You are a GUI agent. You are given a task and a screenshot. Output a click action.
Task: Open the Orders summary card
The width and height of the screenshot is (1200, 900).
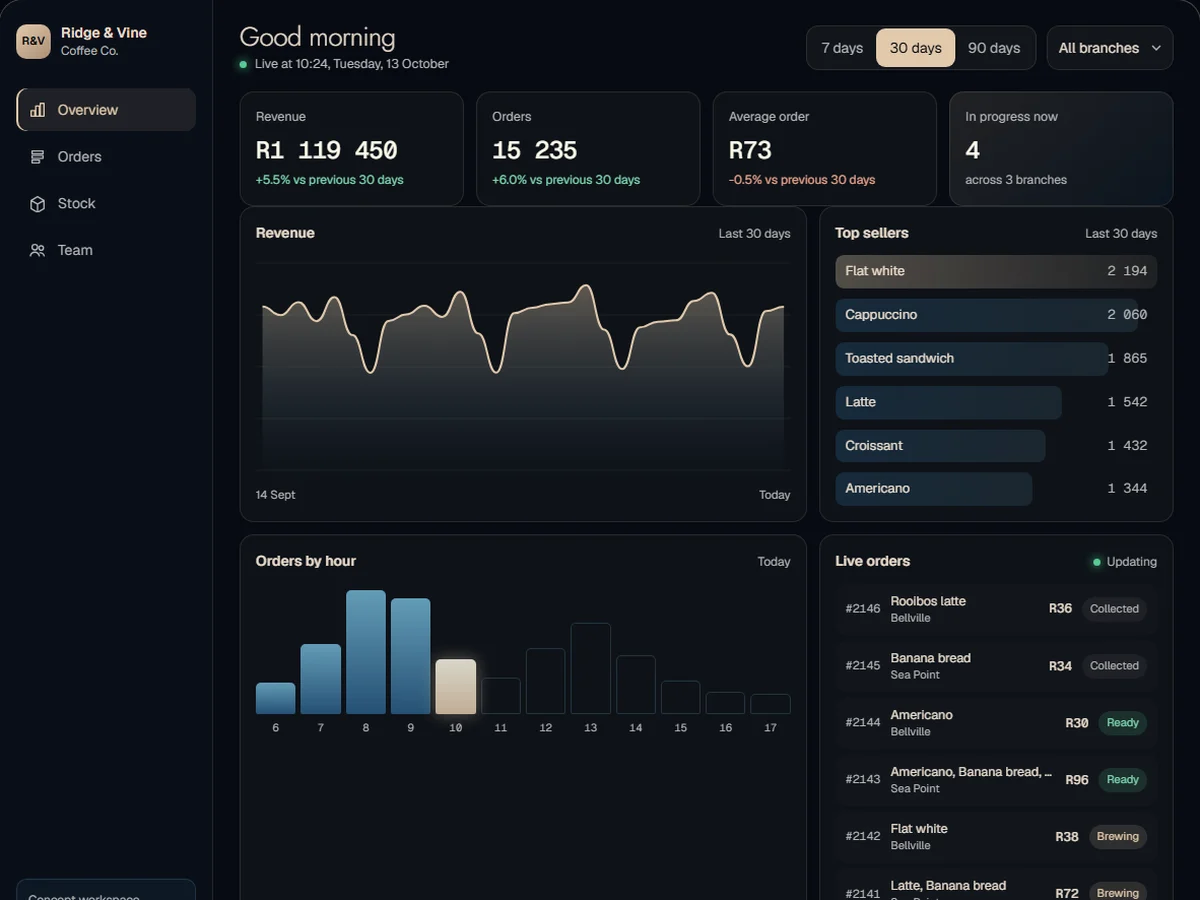click(x=588, y=149)
